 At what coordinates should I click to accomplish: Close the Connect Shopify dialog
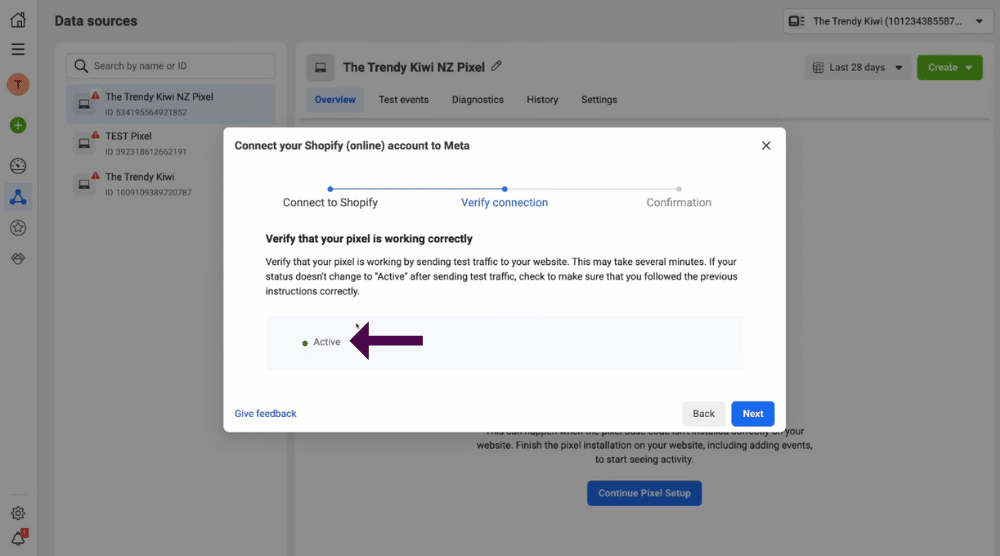click(766, 145)
